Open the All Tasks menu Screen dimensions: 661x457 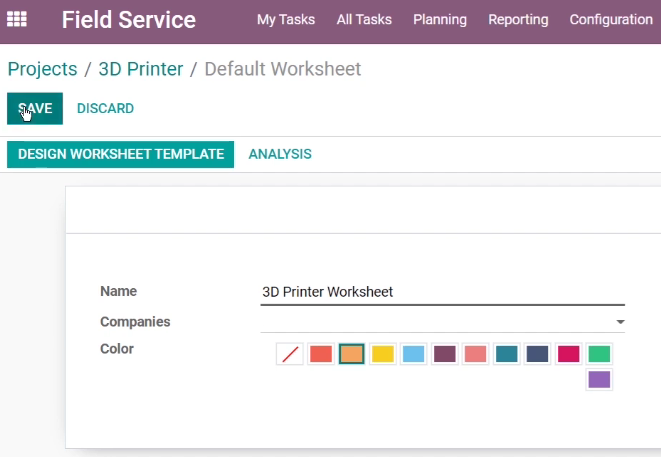point(364,19)
